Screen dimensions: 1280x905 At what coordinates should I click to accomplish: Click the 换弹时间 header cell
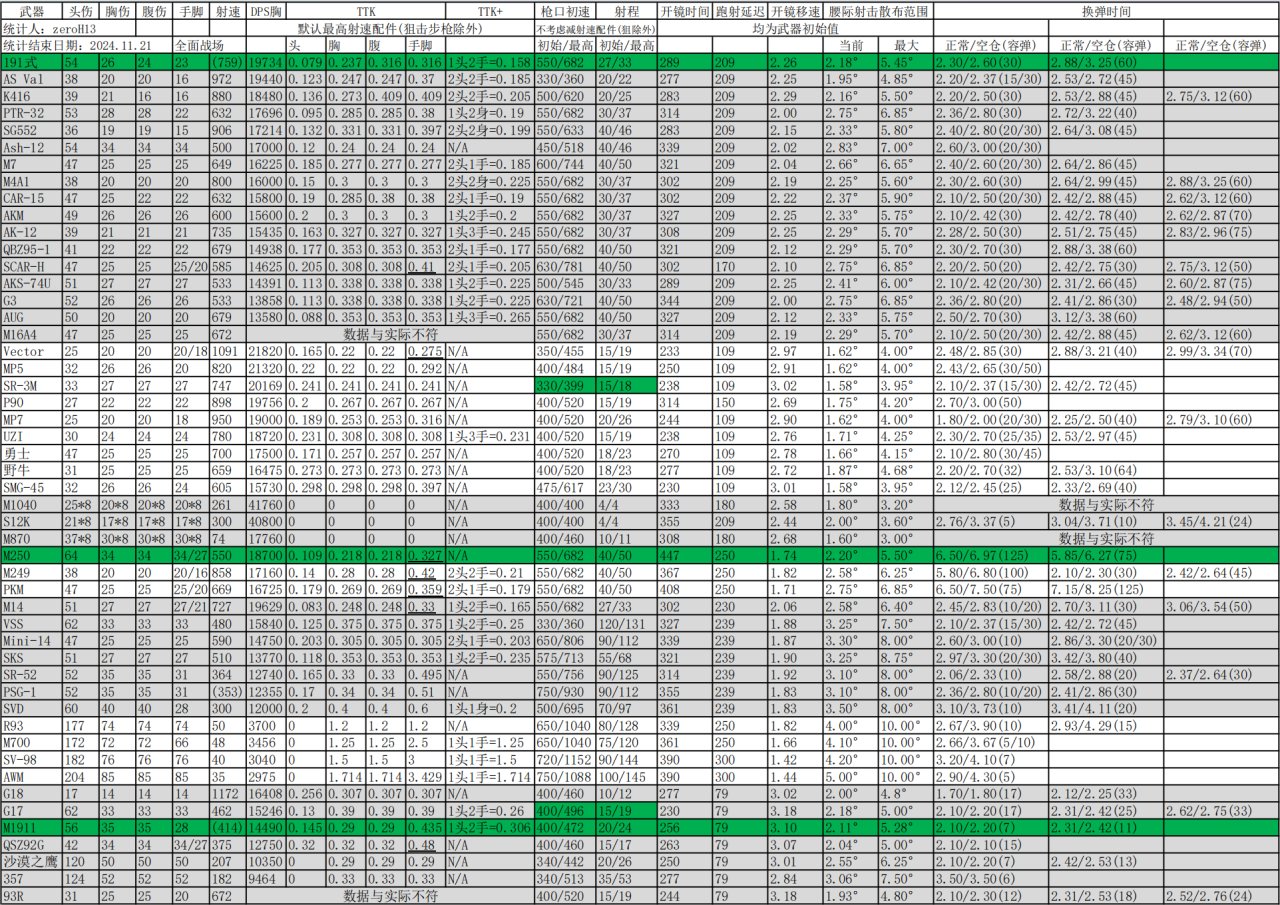1105,11
